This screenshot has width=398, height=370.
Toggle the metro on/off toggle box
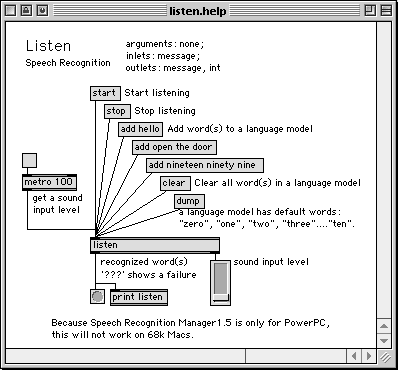point(29,160)
